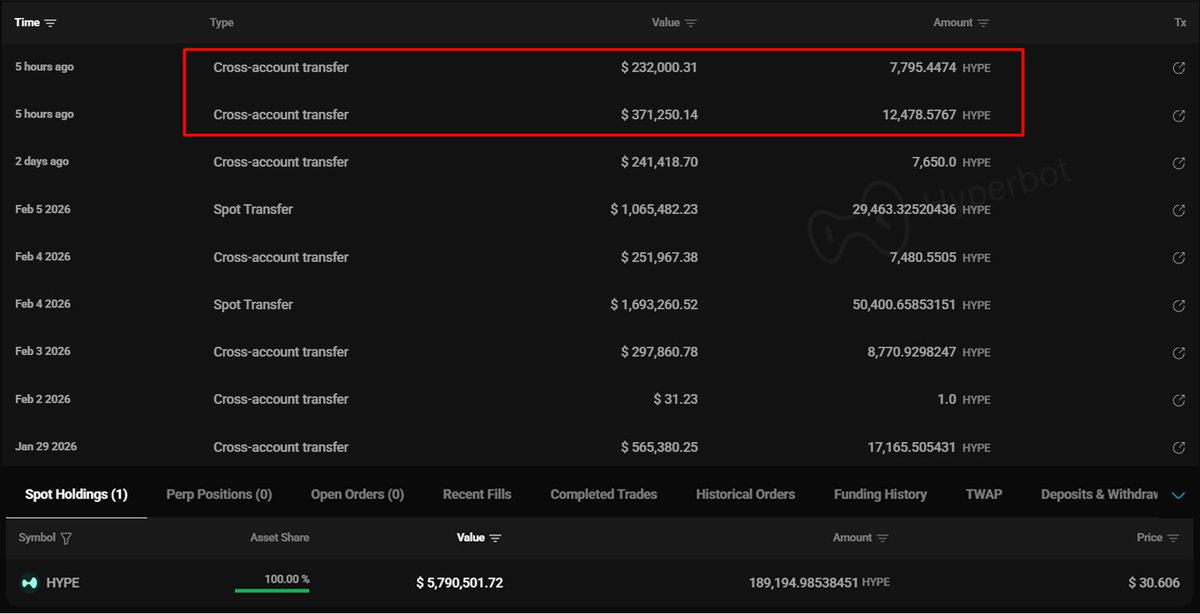
Task: Open Tx link for Feb 3 transfer
Action: (1178, 353)
